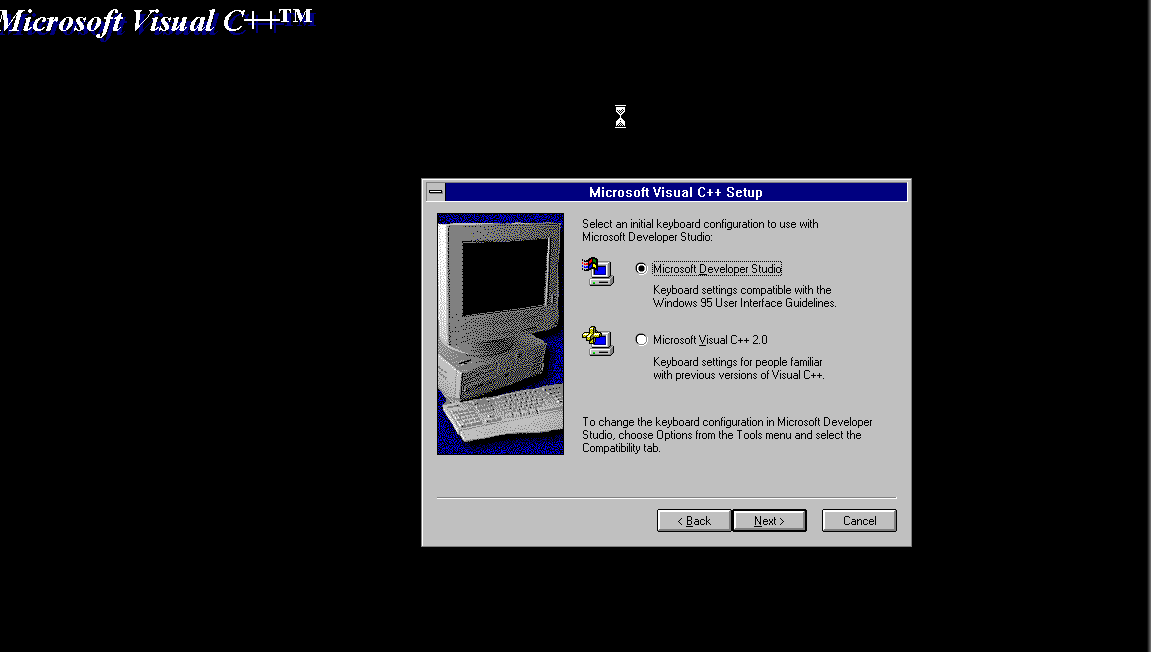
Task: Click the 'Windows 95 User Interface Guidelines.' text
Action: pos(744,303)
